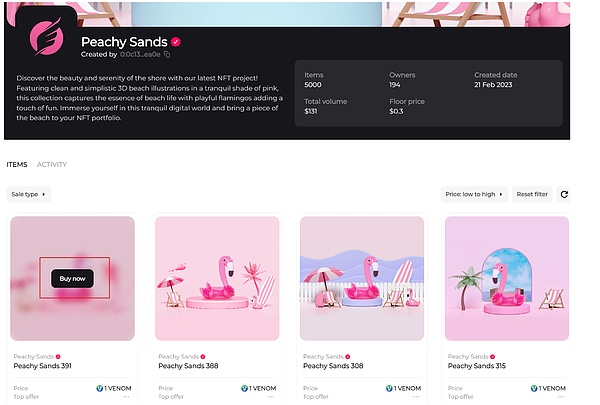
Task: Open the creator address link 0:0c13...ea0e
Action: 140,54
